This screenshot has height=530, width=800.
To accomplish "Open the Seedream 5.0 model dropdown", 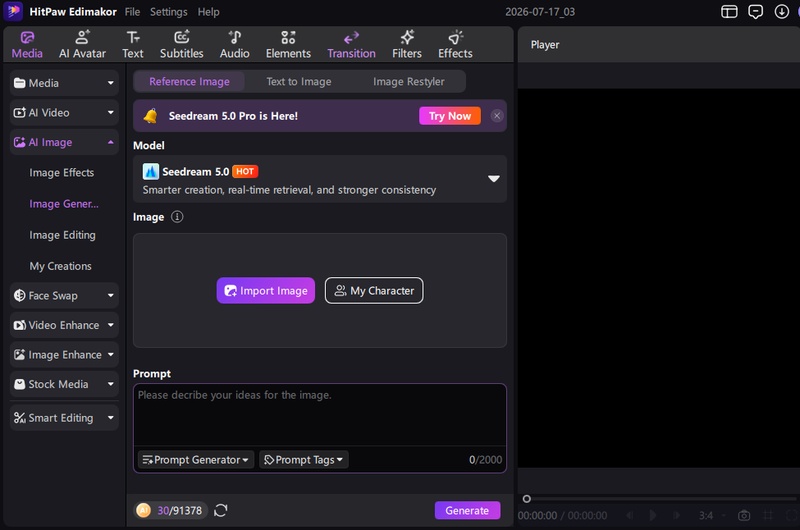I will pyautogui.click(x=320, y=179).
